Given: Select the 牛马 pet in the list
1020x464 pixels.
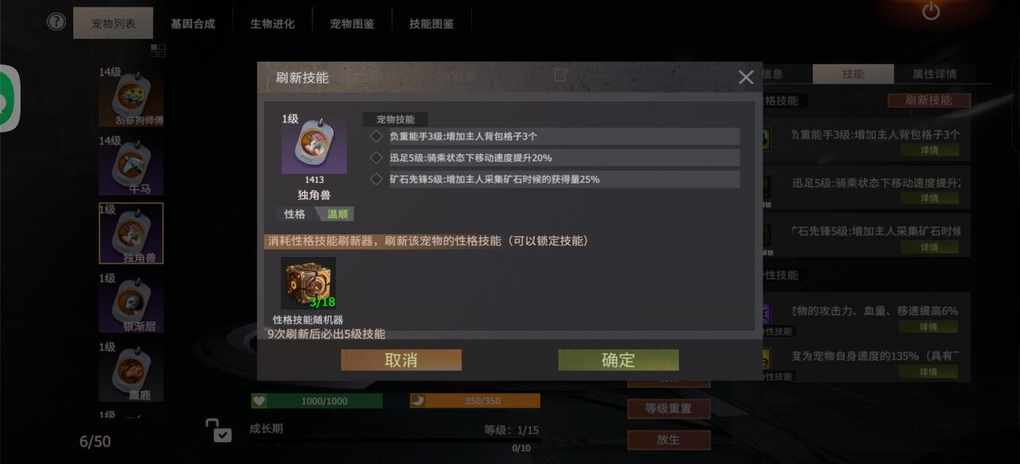Looking at the screenshot, I should coord(131,166).
